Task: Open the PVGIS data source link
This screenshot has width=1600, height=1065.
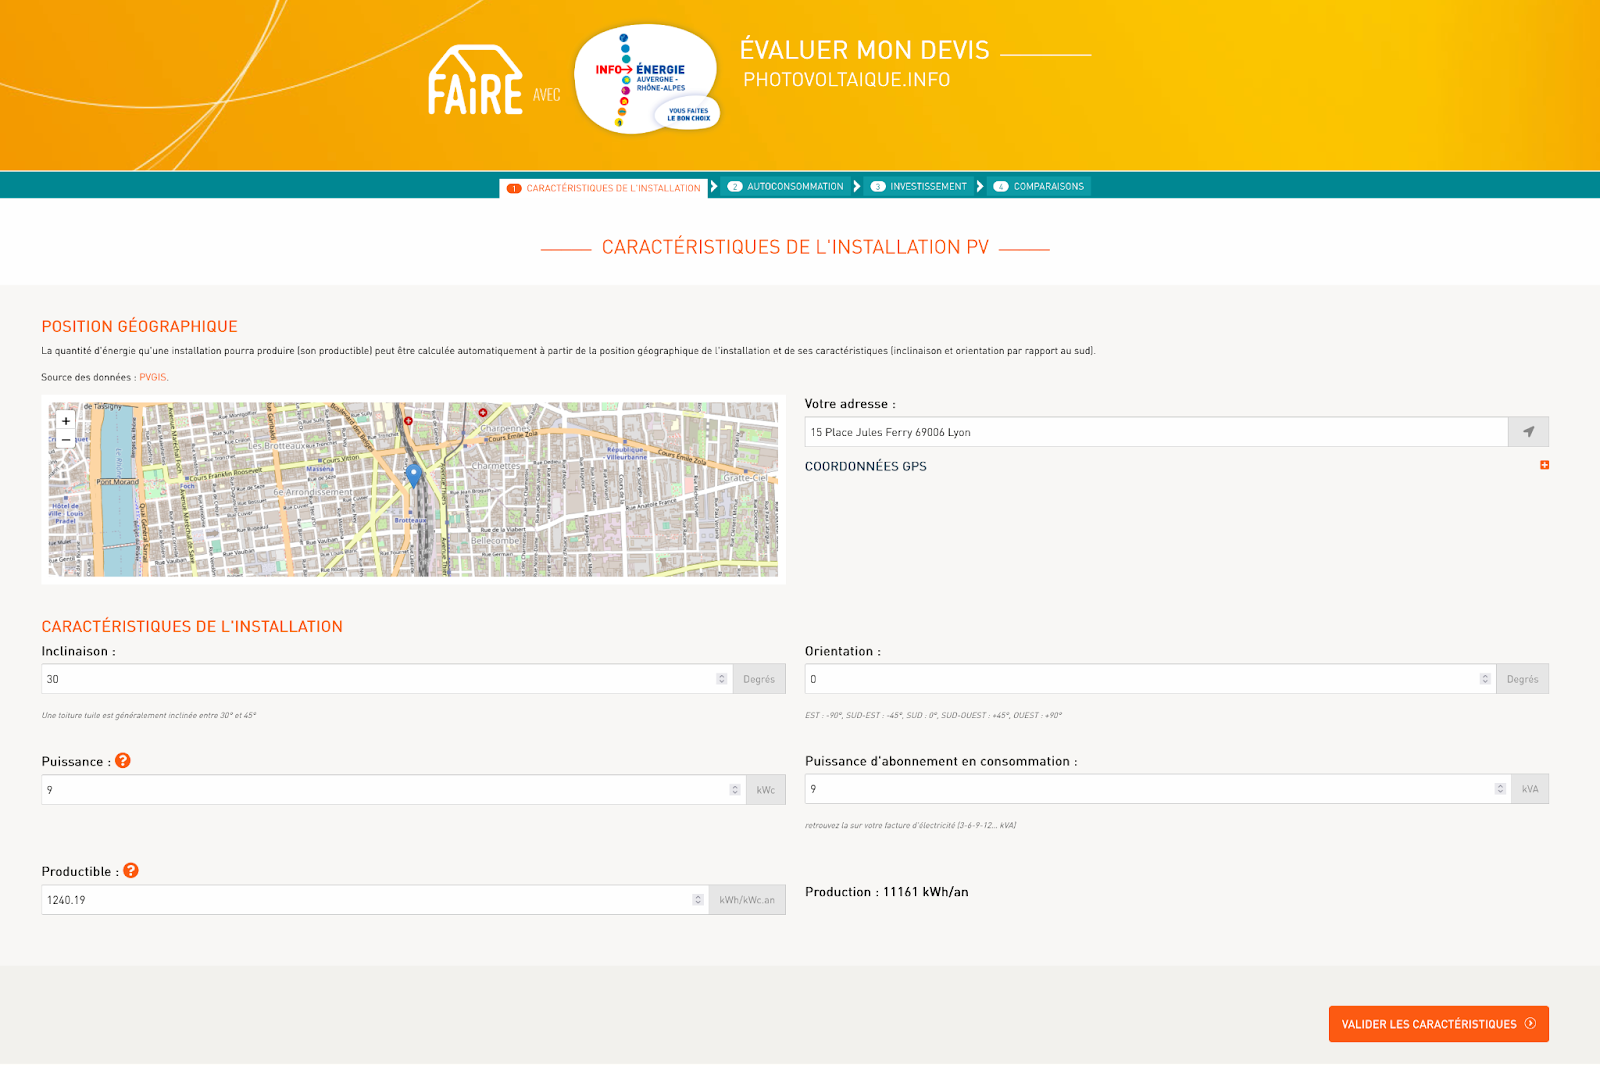Action: point(152,377)
